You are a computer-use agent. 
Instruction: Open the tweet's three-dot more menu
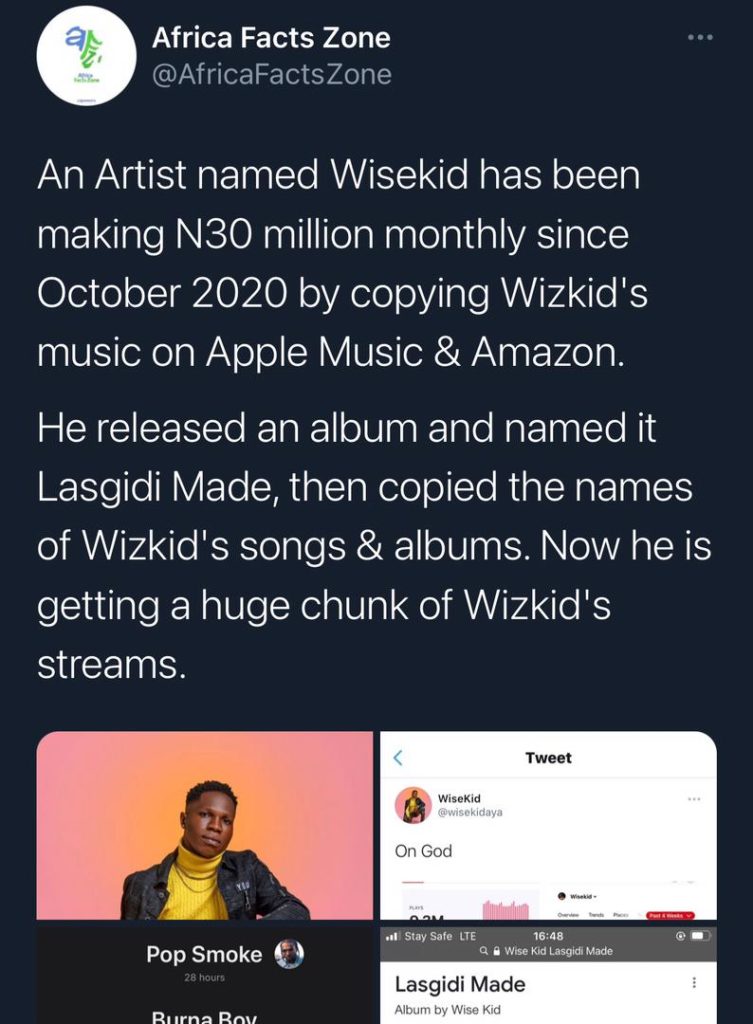click(701, 38)
